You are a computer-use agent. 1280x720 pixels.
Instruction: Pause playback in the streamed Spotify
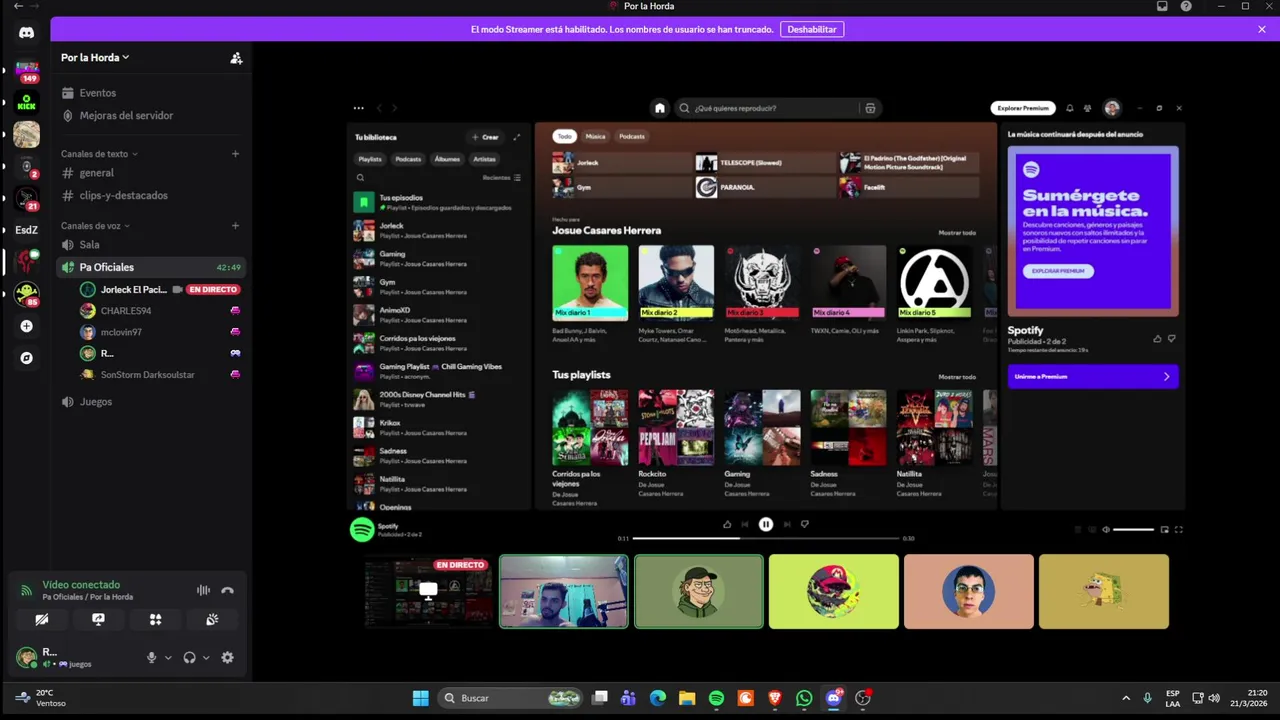tap(765, 524)
